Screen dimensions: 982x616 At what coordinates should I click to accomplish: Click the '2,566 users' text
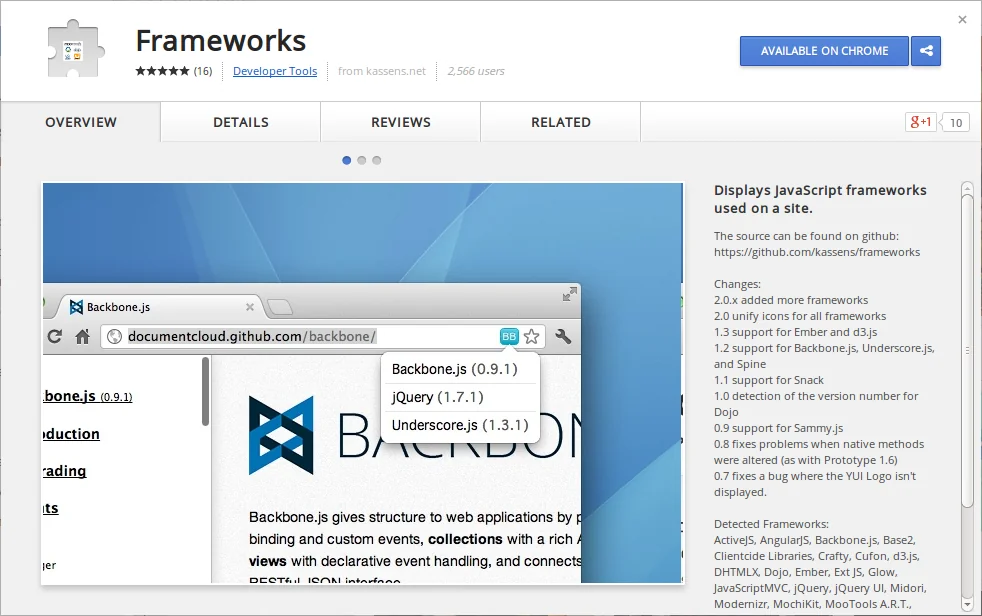click(x=475, y=71)
